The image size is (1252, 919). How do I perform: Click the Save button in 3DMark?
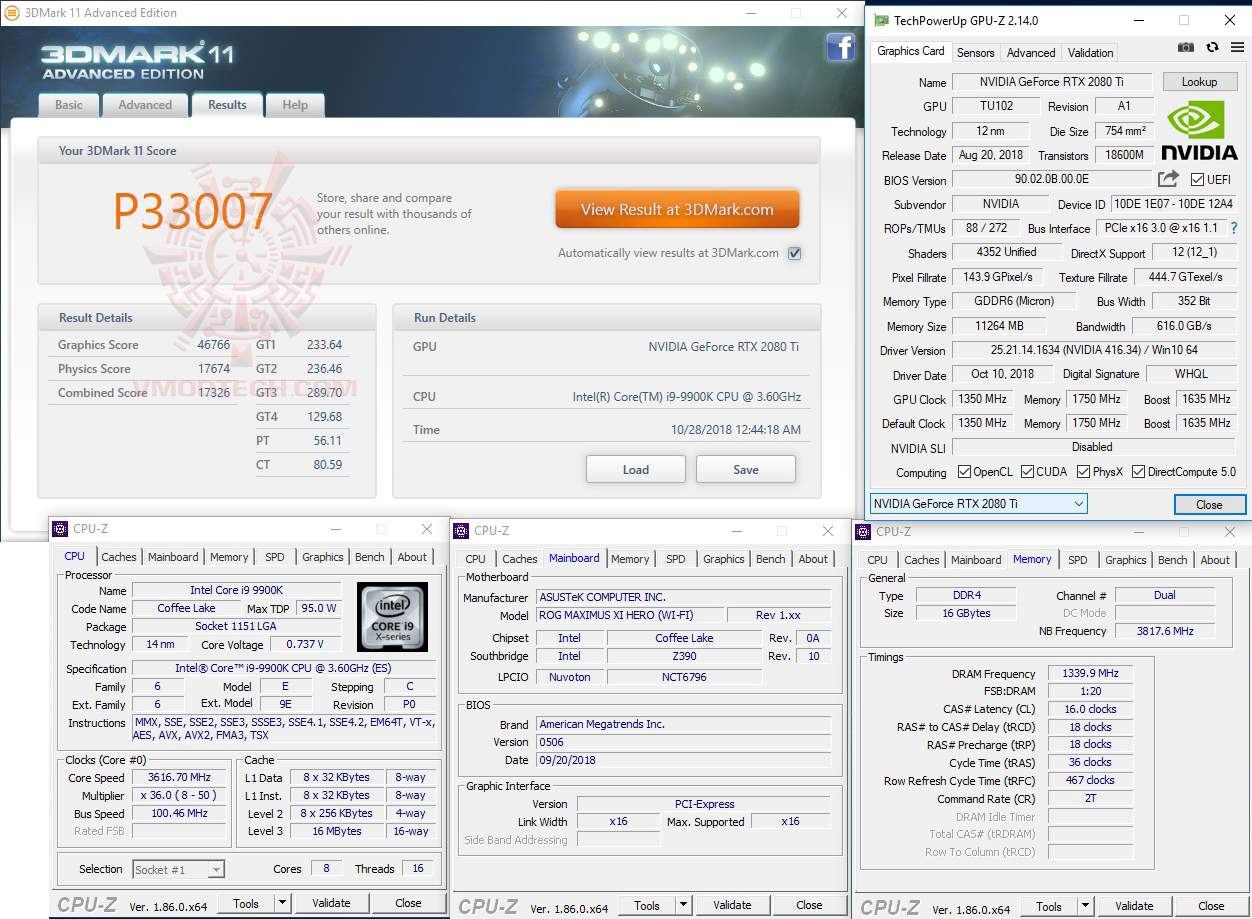746,469
